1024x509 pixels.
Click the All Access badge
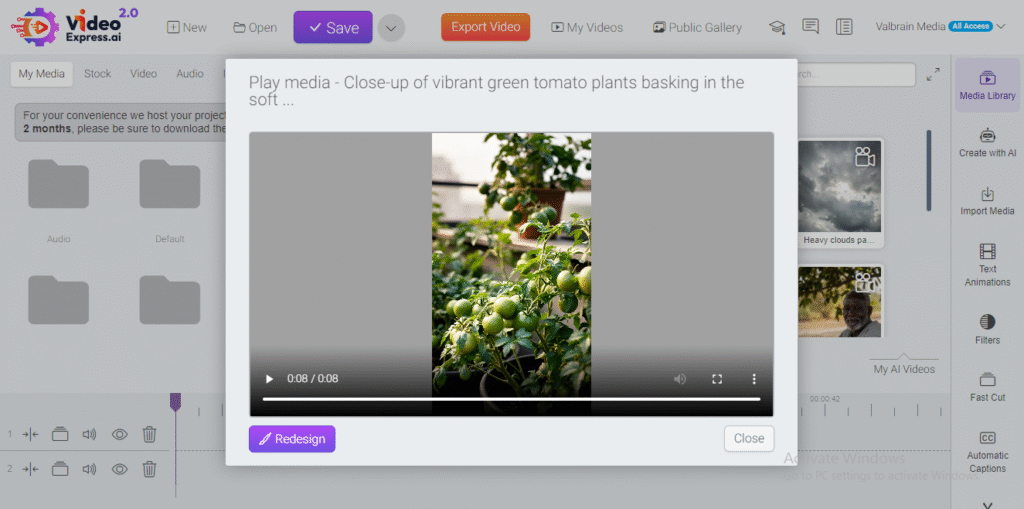(x=970, y=27)
